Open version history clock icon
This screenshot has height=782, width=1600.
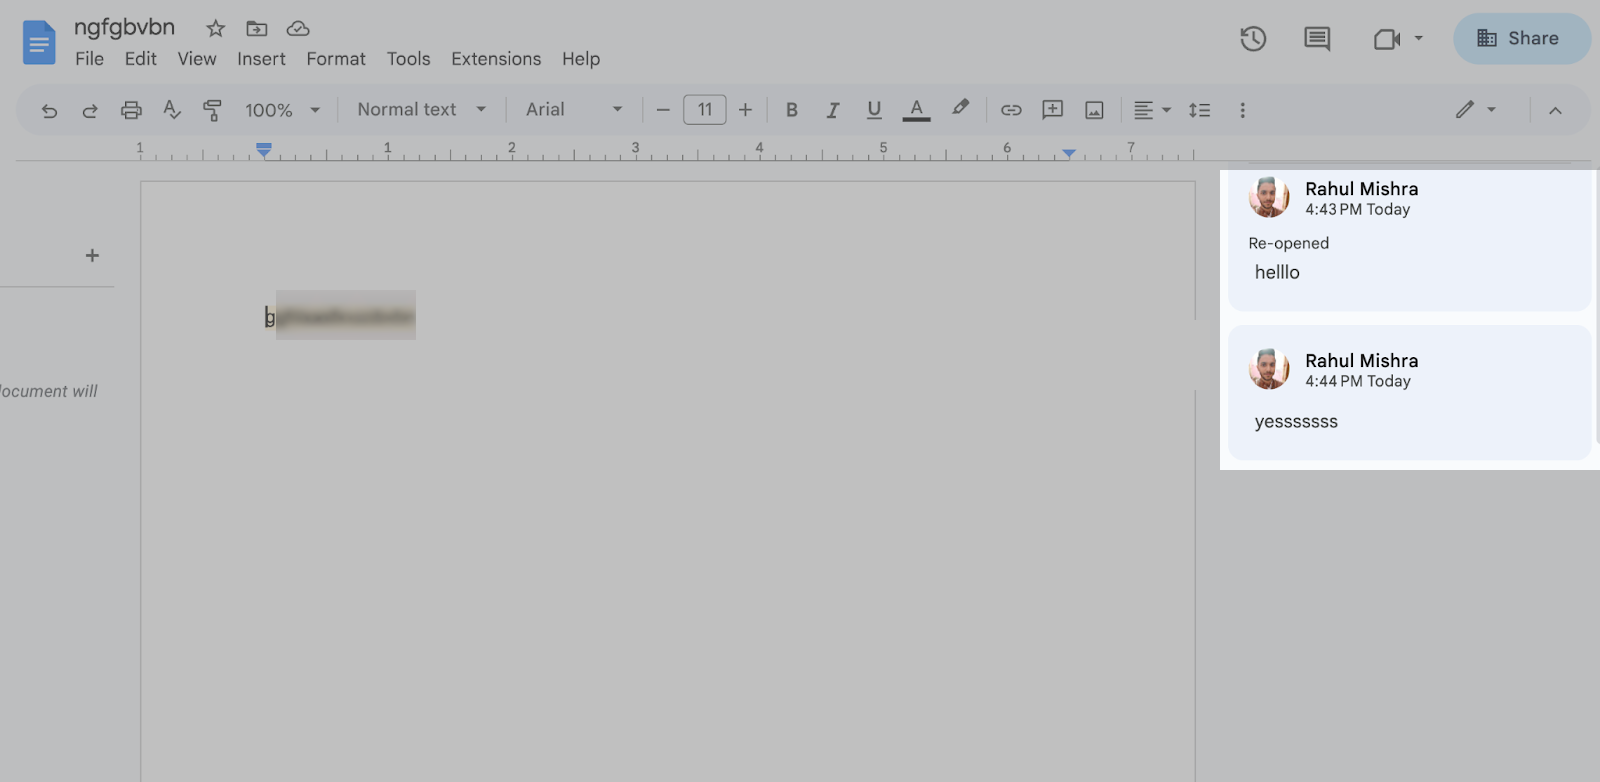(x=1253, y=39)
